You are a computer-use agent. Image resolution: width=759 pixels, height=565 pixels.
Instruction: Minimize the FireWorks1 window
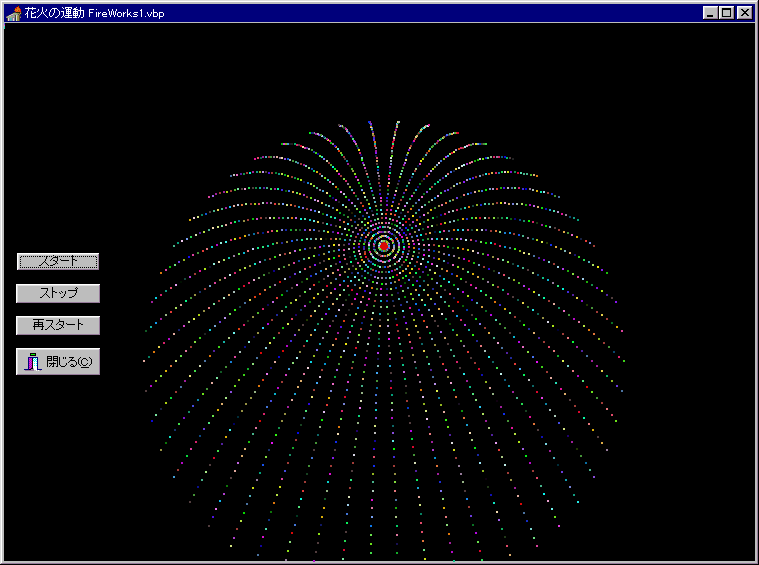point(710,13)
